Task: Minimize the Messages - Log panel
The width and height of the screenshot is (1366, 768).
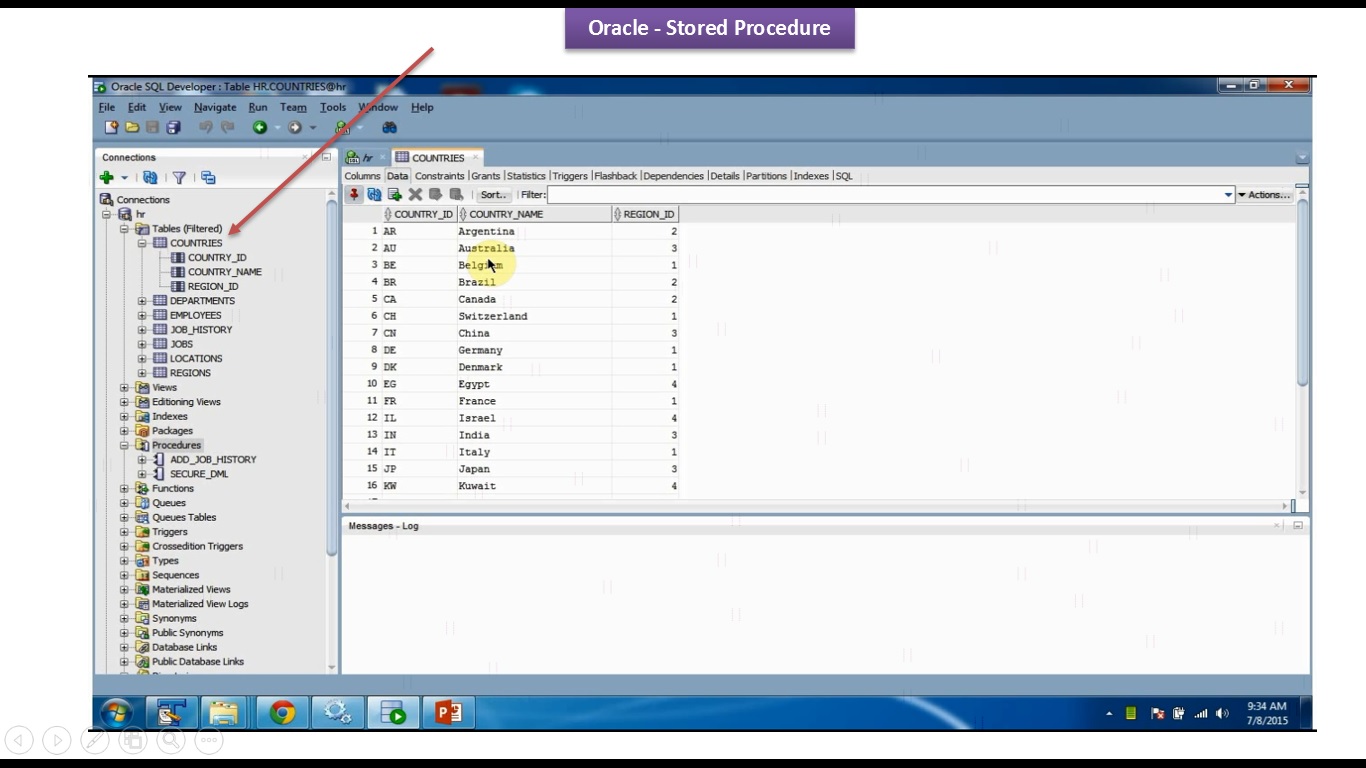Action: [1298, 525]
